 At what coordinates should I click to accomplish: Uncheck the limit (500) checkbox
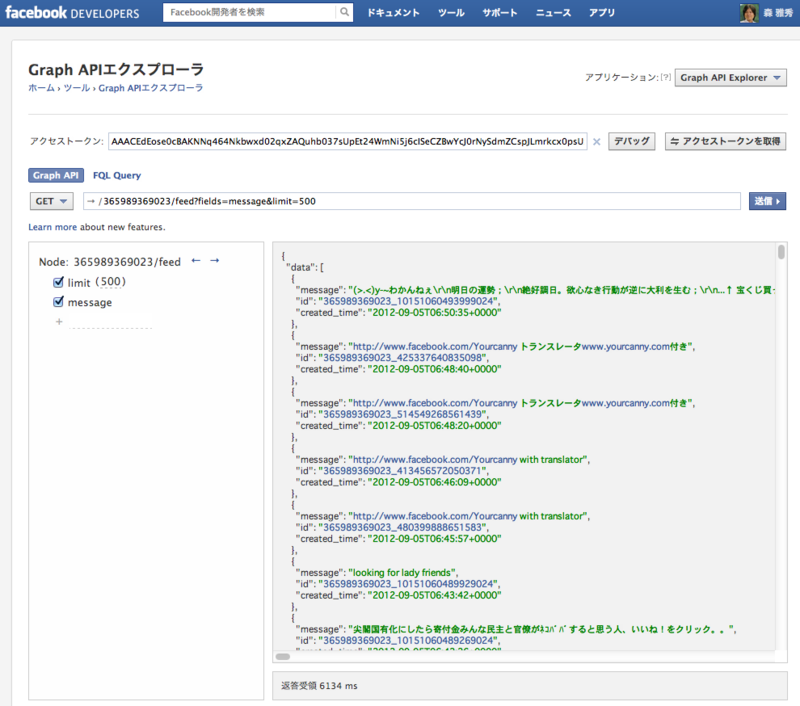click(x=58, y=282)
